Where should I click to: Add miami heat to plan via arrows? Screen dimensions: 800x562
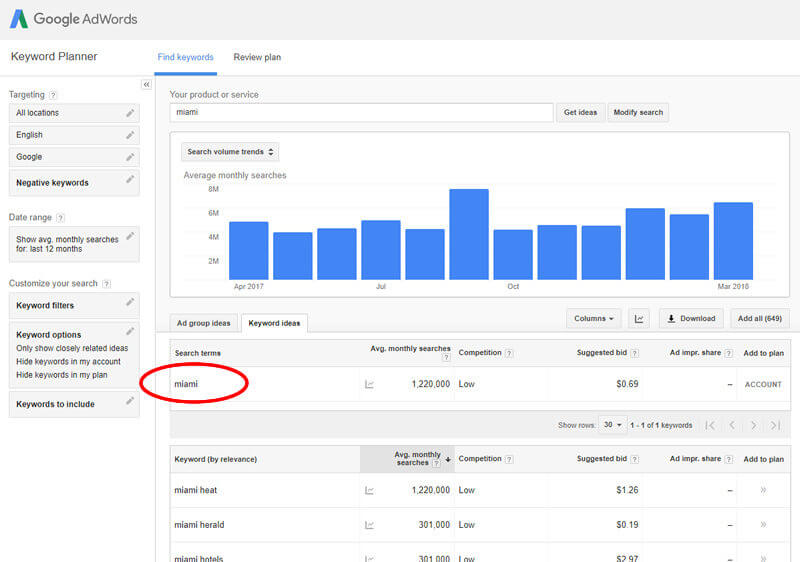tap(763, 490)
